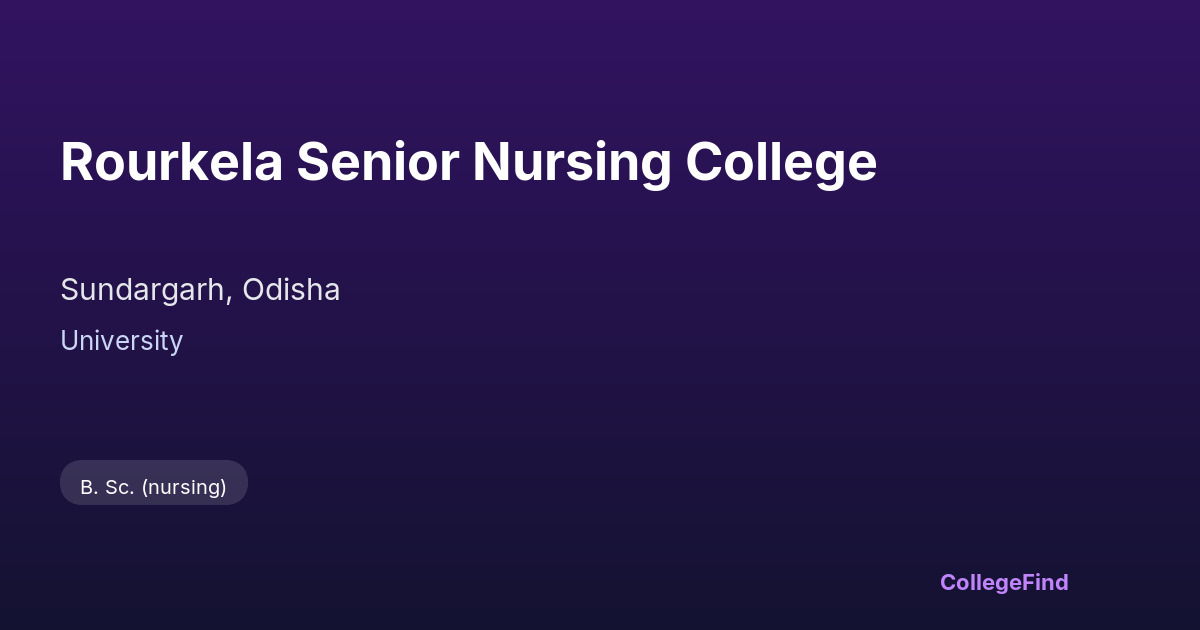Click "College" at the heading's end

(781, 162)
